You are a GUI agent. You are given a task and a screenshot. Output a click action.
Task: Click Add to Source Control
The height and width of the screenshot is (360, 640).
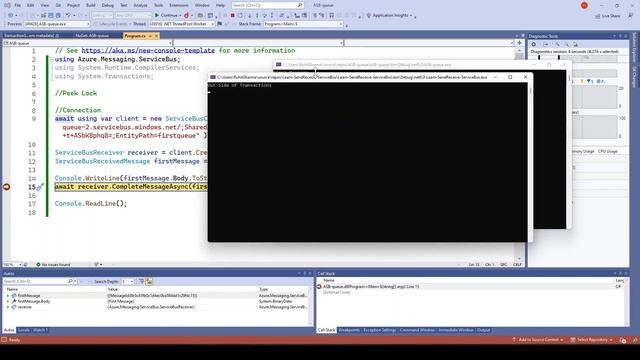pyautogui.click(x=538, y=340)
